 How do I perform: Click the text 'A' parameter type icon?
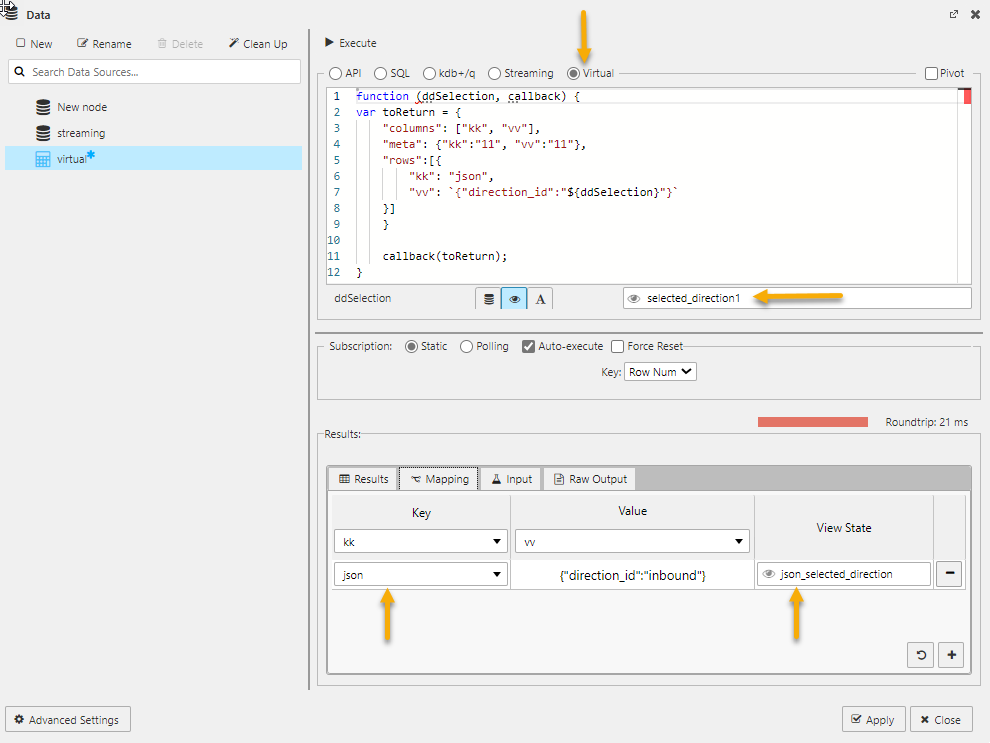point(540,299)
